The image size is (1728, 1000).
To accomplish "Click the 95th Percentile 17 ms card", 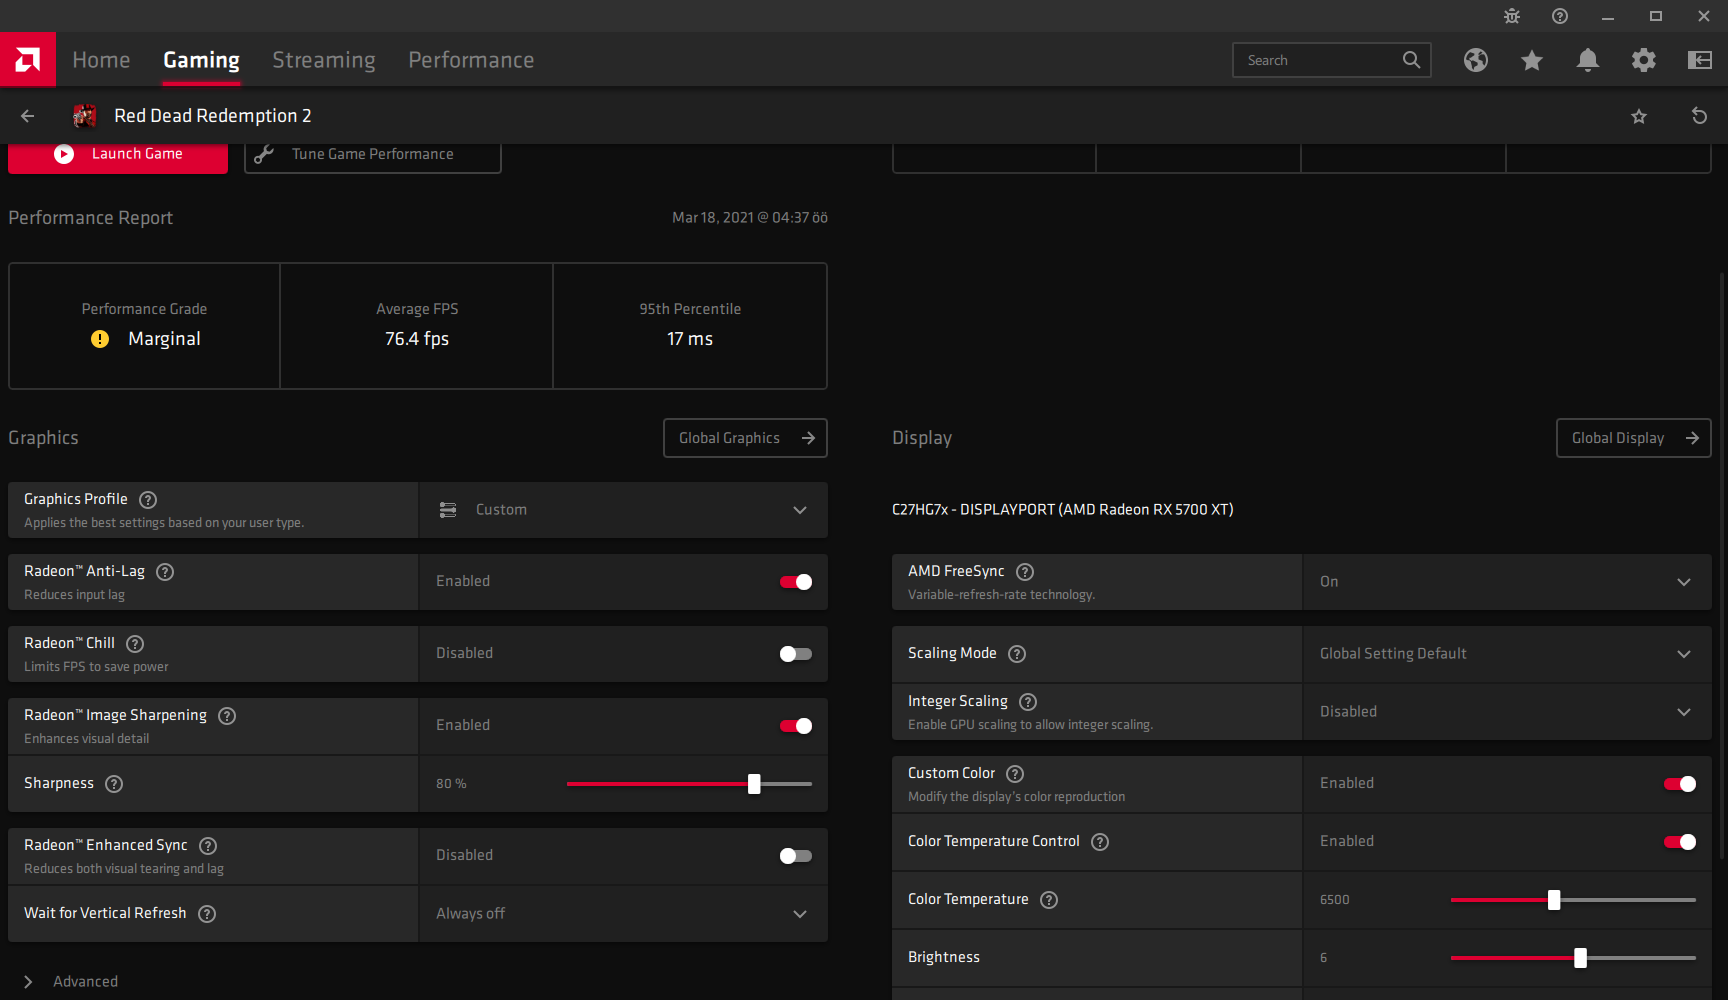I will (x=690, y=326).
